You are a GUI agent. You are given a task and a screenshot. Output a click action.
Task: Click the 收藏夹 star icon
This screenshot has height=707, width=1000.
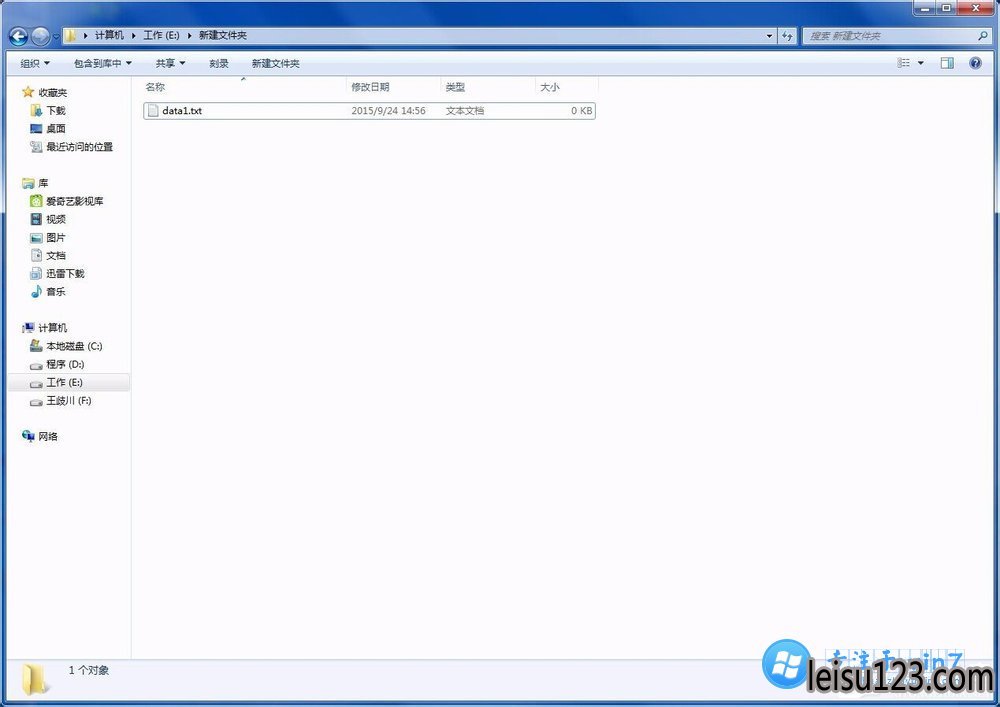click(x=27, y=92)
